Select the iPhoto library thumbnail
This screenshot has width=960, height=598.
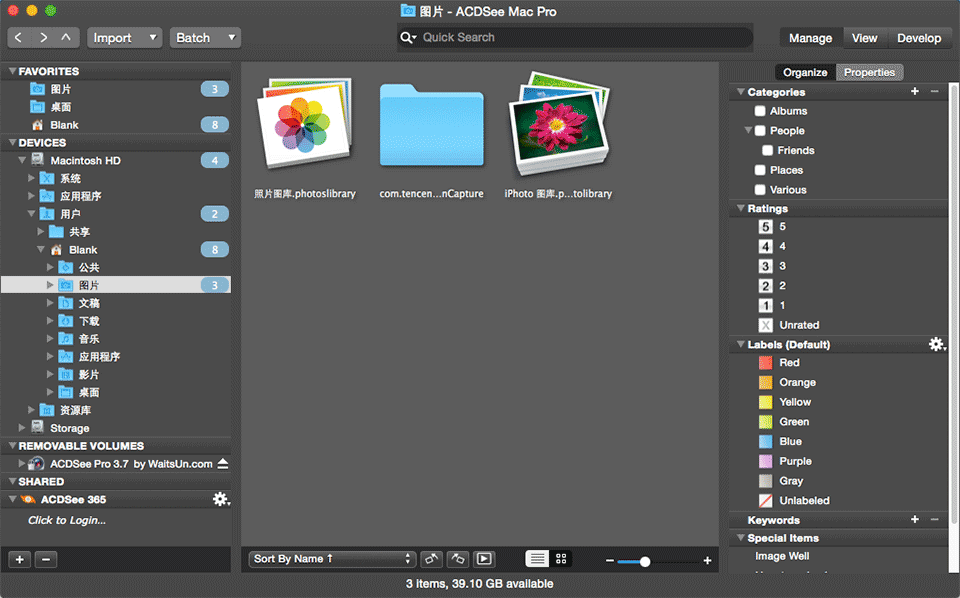click(x=557, y=125)
